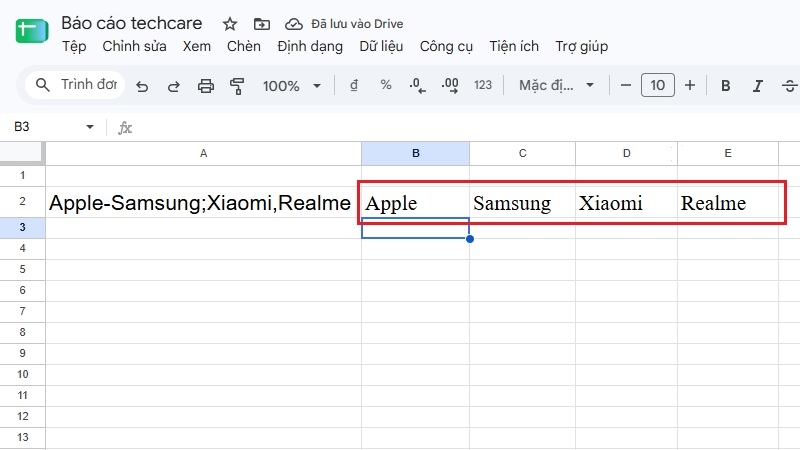This screenshot has height=450, width=800.
Task: Toggle bold formatting
Action: point(726,86)
